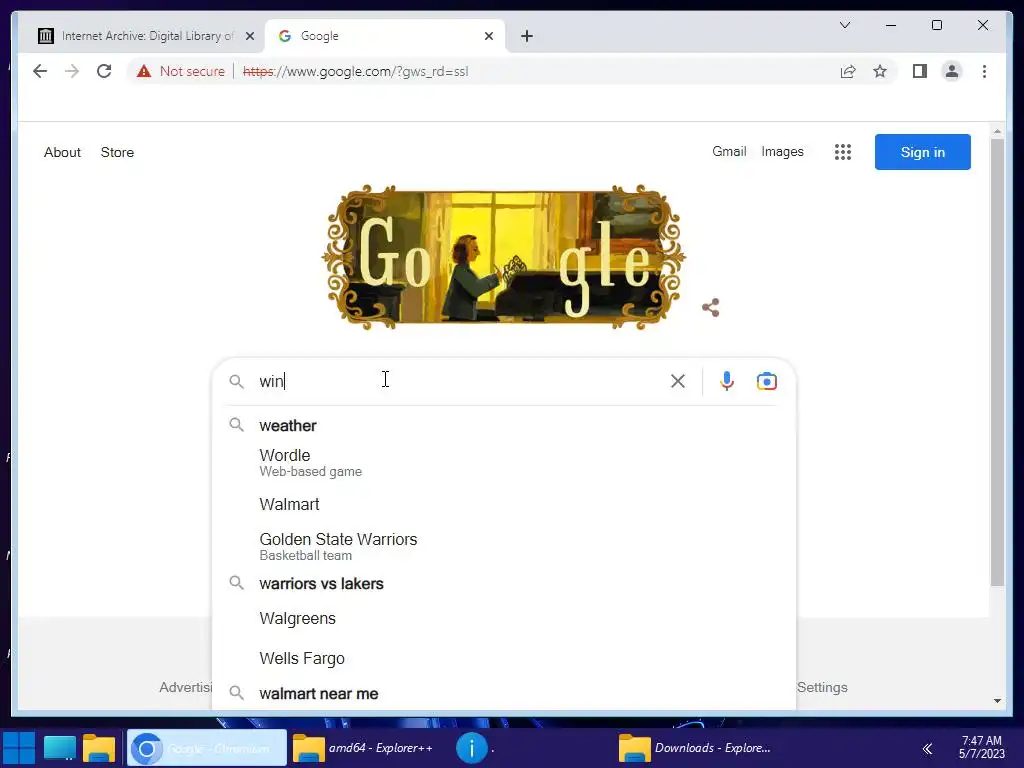Open the Not secure site warning
1024x768 pixels.
(181, 71)
